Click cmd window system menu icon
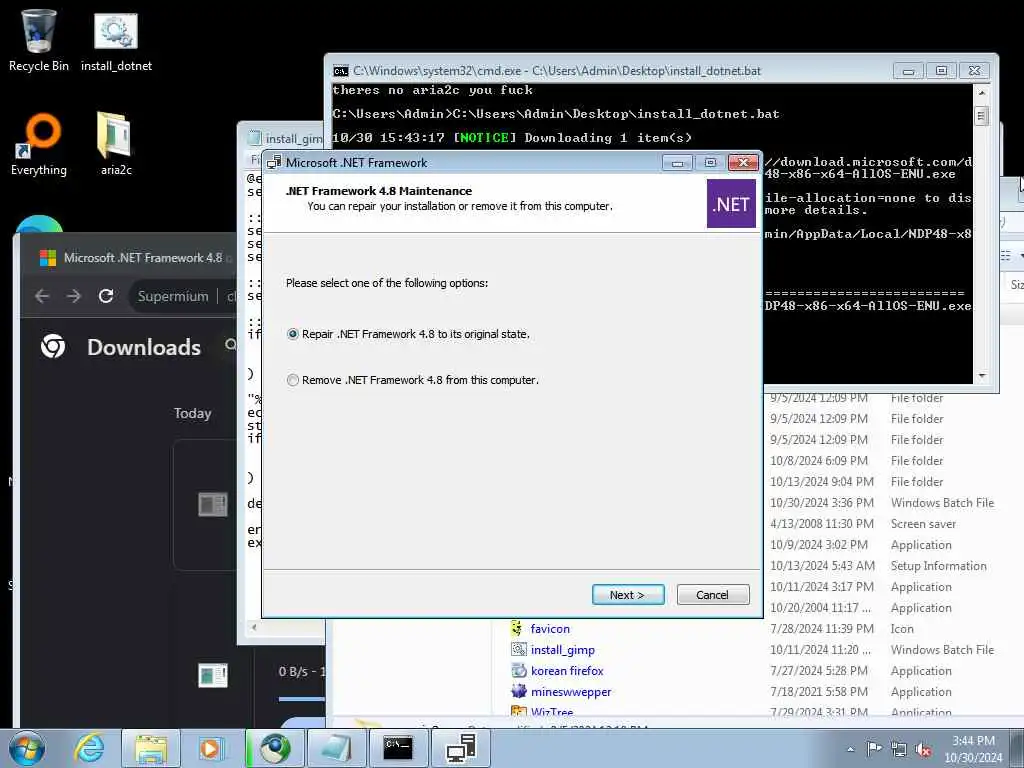 (x=340, y=71)
